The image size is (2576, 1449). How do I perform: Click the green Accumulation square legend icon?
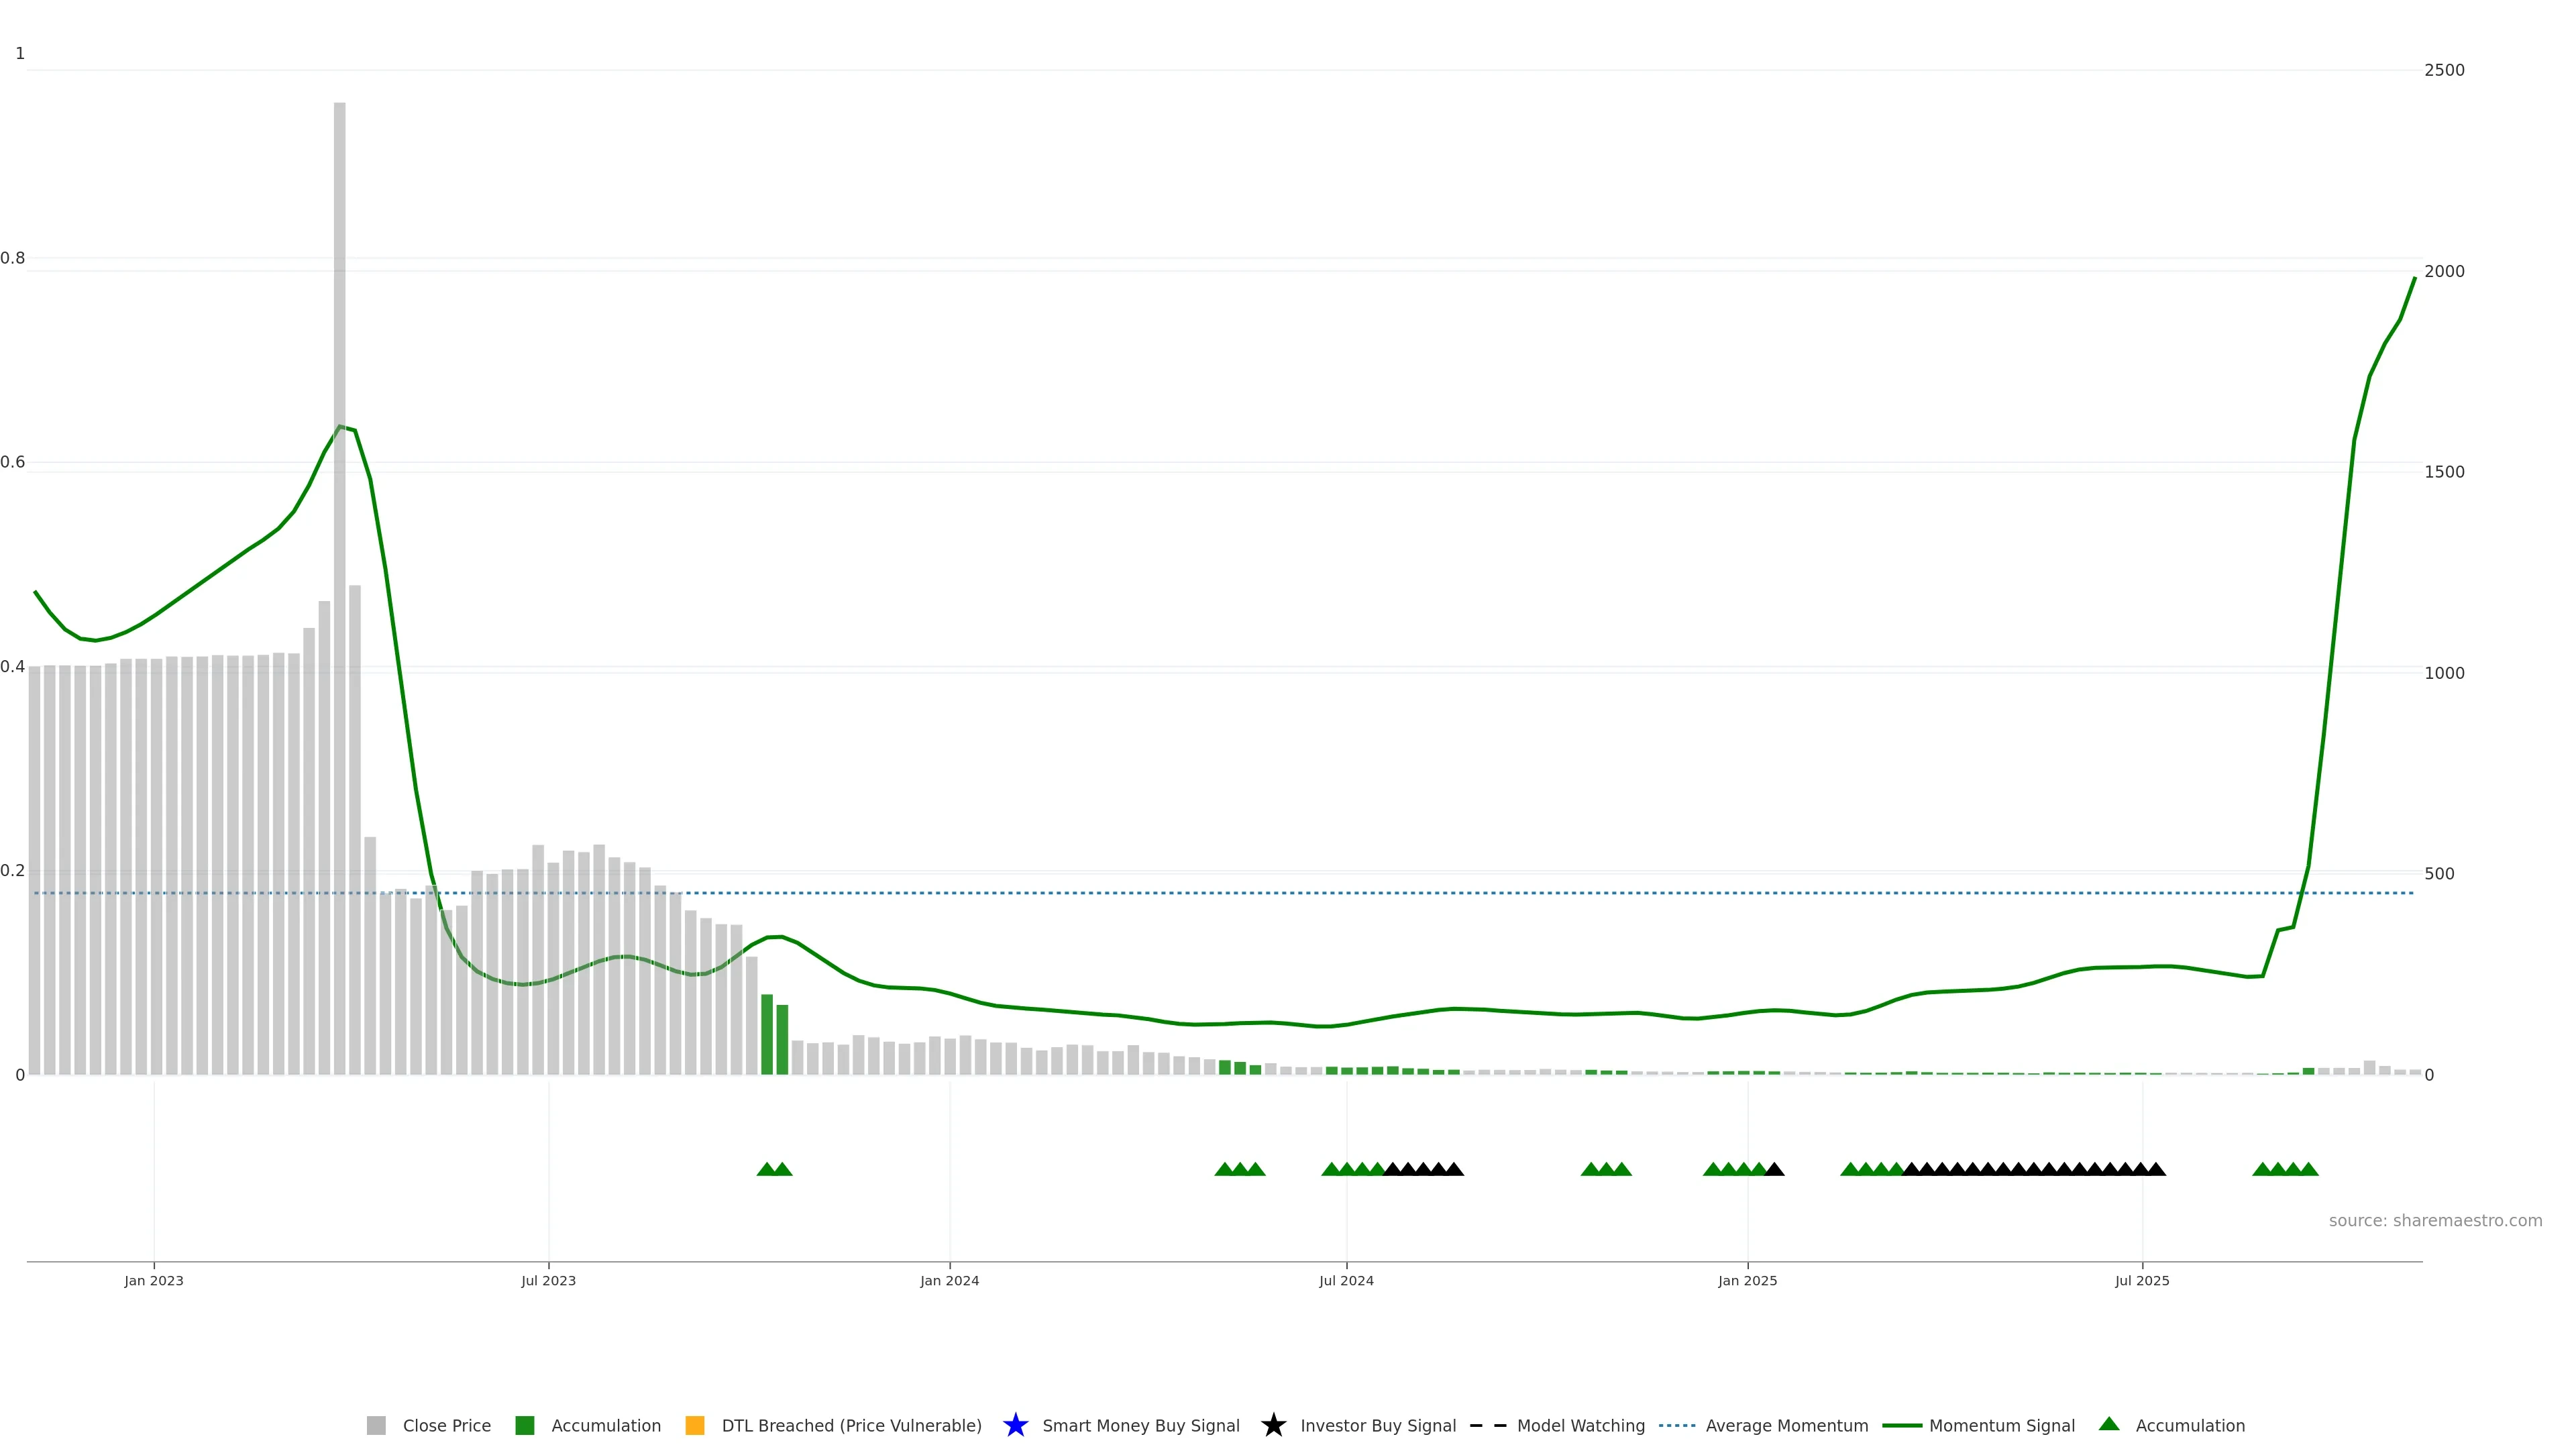(x=524, y=1425)
